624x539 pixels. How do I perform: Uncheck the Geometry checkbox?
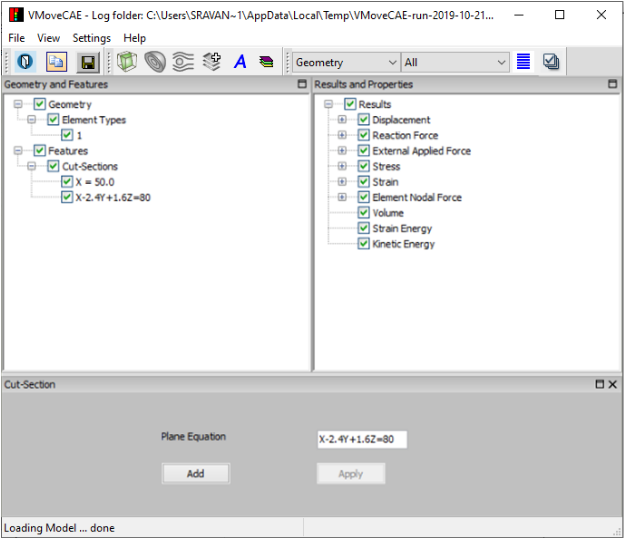pos(39,104)
